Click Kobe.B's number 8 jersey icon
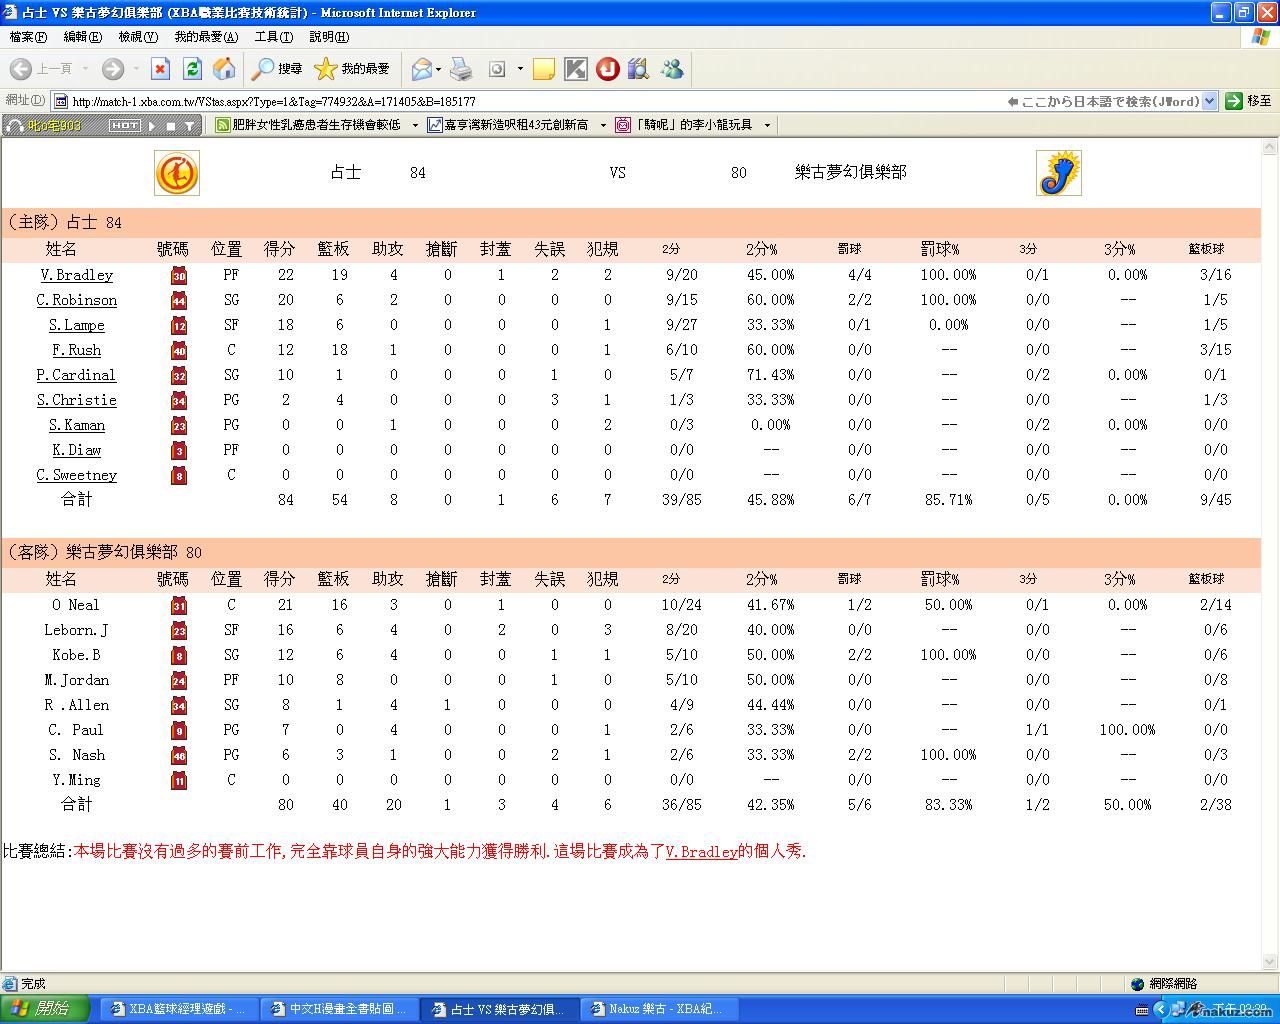 pyautogui.click(x=179, y=655)
